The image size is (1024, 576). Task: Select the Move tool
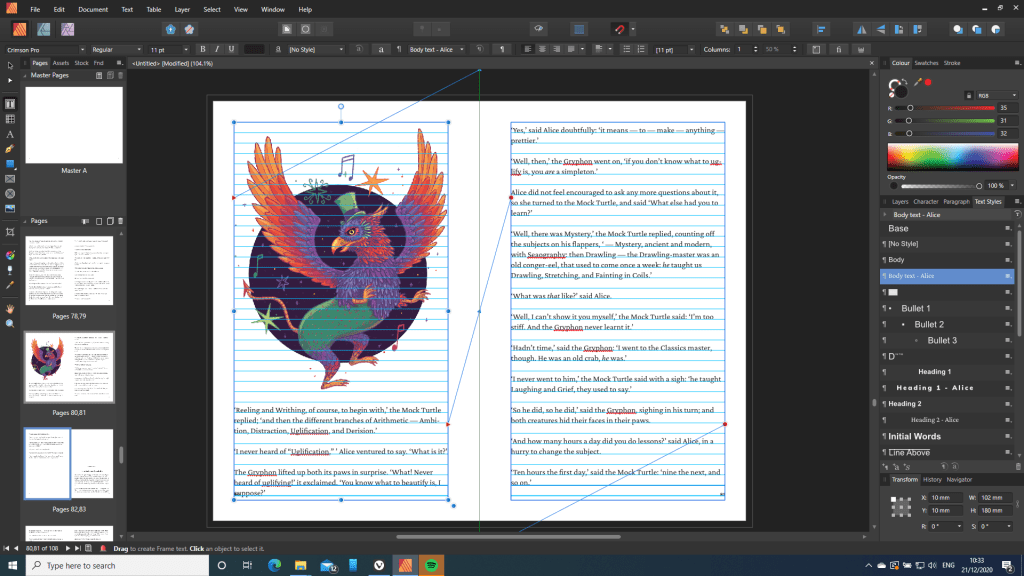(10, 66)
